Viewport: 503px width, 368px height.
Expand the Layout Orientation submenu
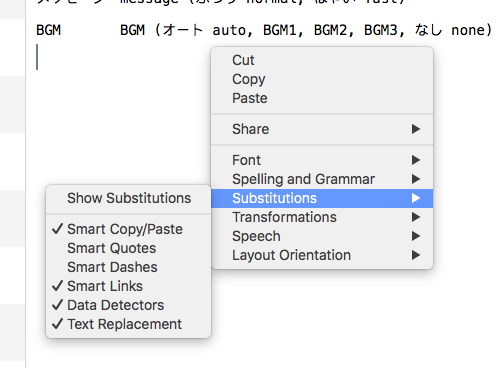pyautogui.click(x=322, y=255)
